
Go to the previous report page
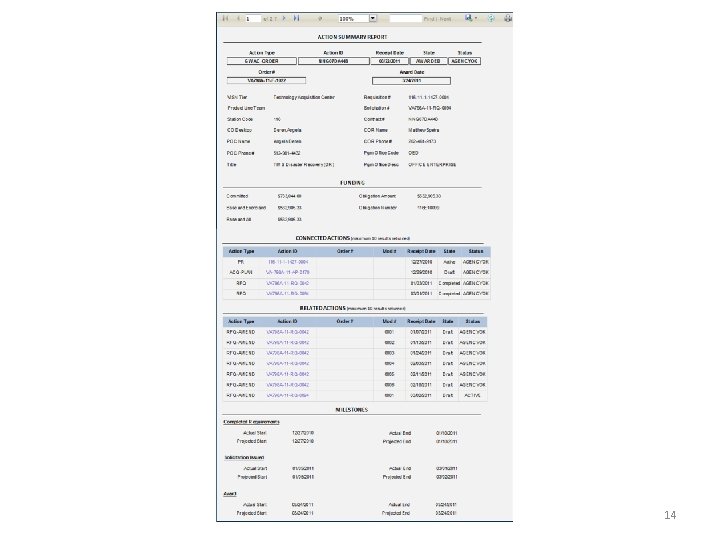[x=238, y=18]
